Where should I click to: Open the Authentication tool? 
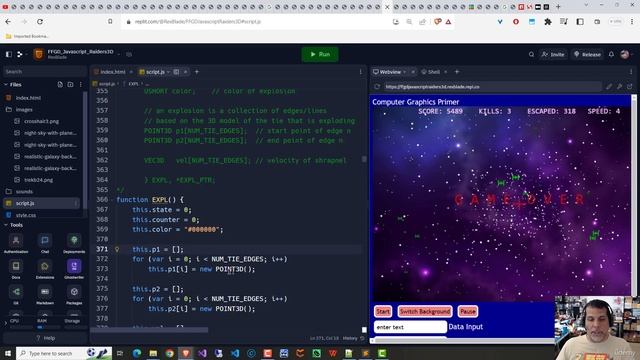click(16, 244)
